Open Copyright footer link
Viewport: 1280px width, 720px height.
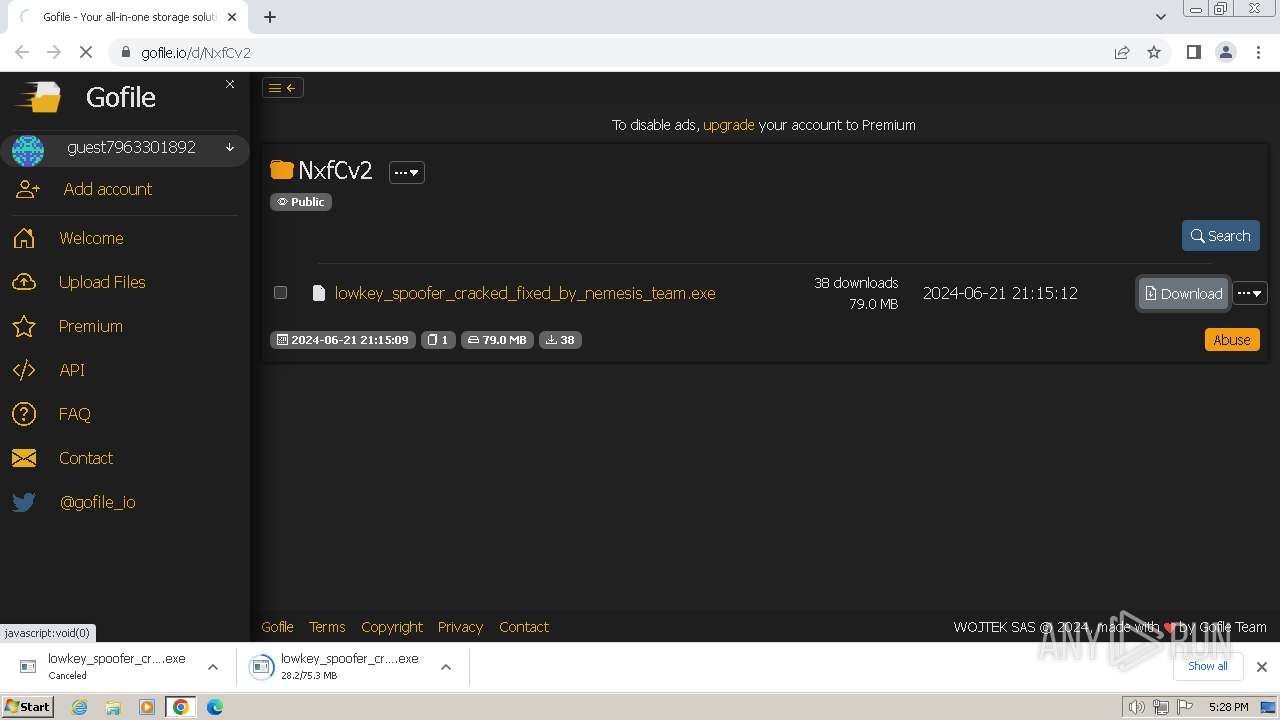(x=392, y=627)
